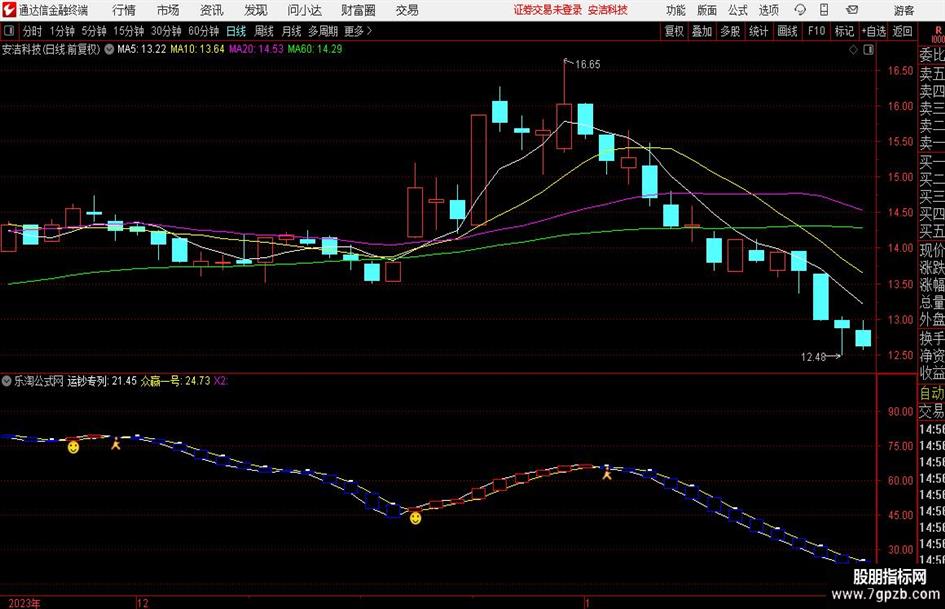Open the customer service headset icon
This screenshot has width=945, height=609.
(800, 10)
